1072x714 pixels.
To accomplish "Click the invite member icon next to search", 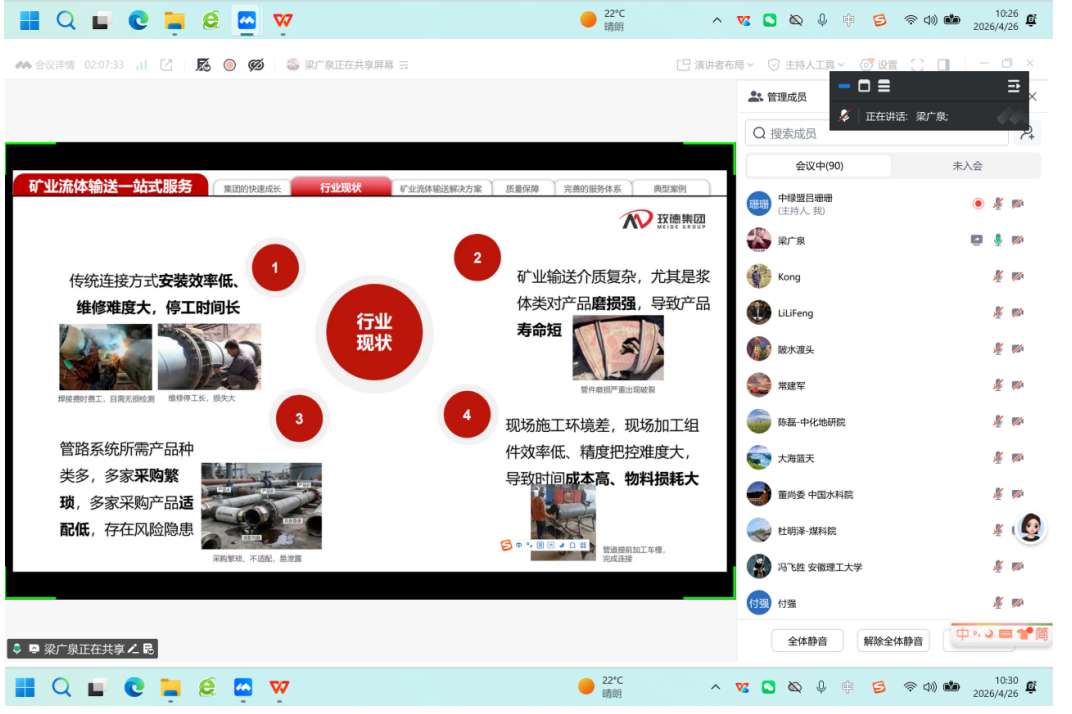I will tap(1026, 133).
